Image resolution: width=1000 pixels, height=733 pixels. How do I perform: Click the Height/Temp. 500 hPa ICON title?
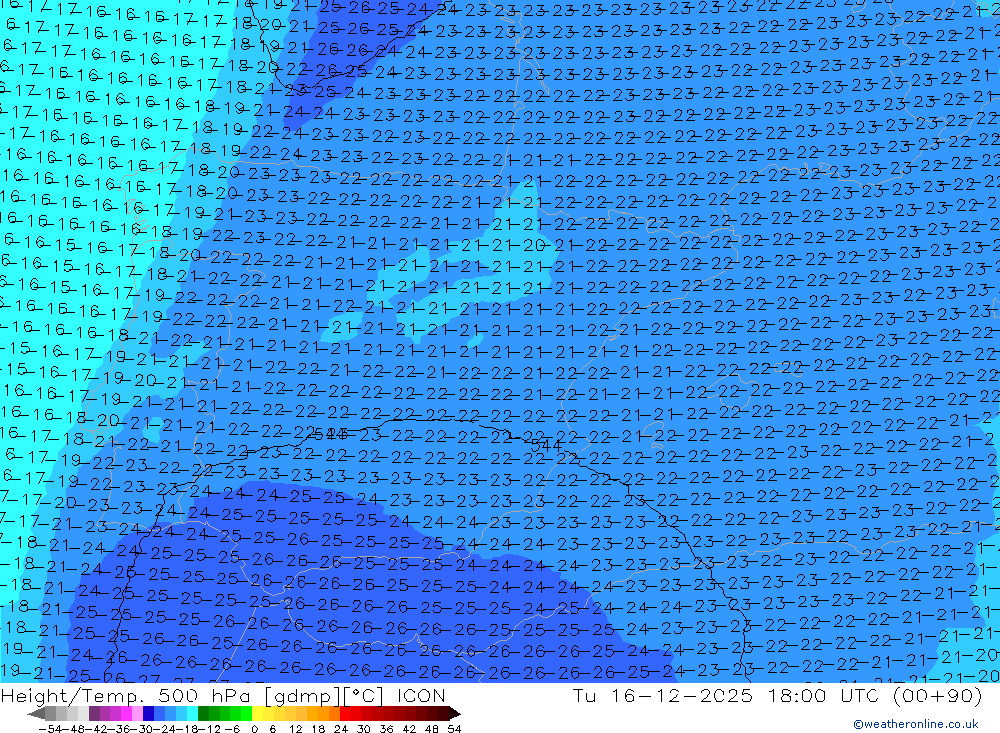coord(223,696)
